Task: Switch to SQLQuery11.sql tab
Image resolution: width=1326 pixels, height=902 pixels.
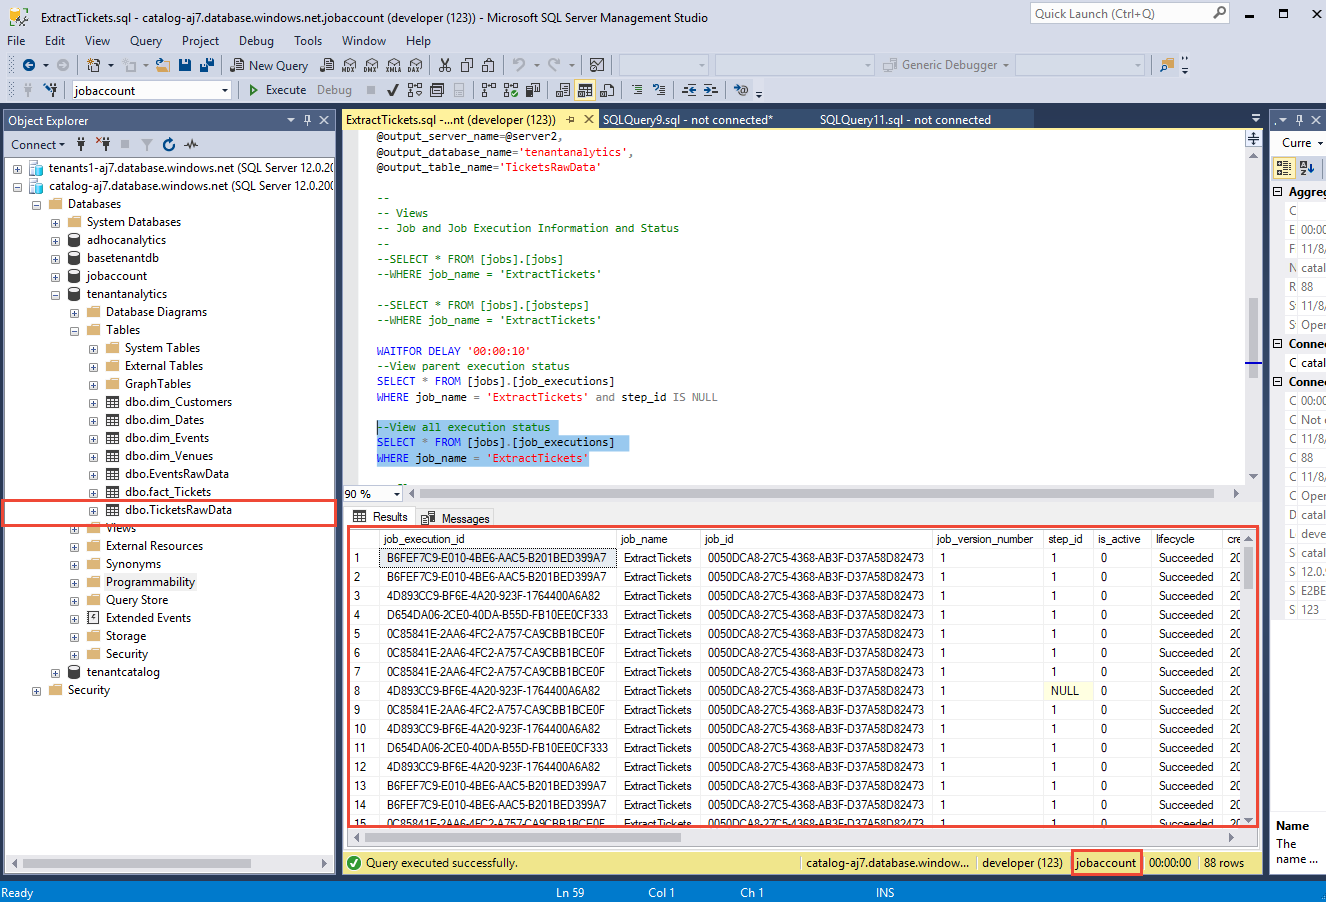Action: [905, 120]
